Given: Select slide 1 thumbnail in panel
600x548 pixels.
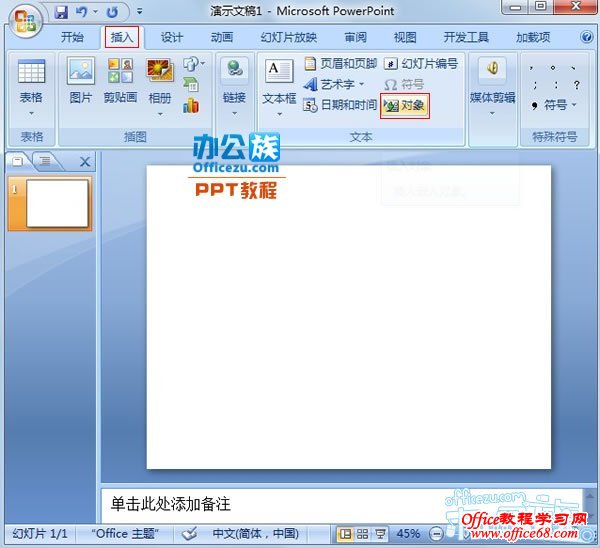Looking at the screenshot, I should (56, 205).
